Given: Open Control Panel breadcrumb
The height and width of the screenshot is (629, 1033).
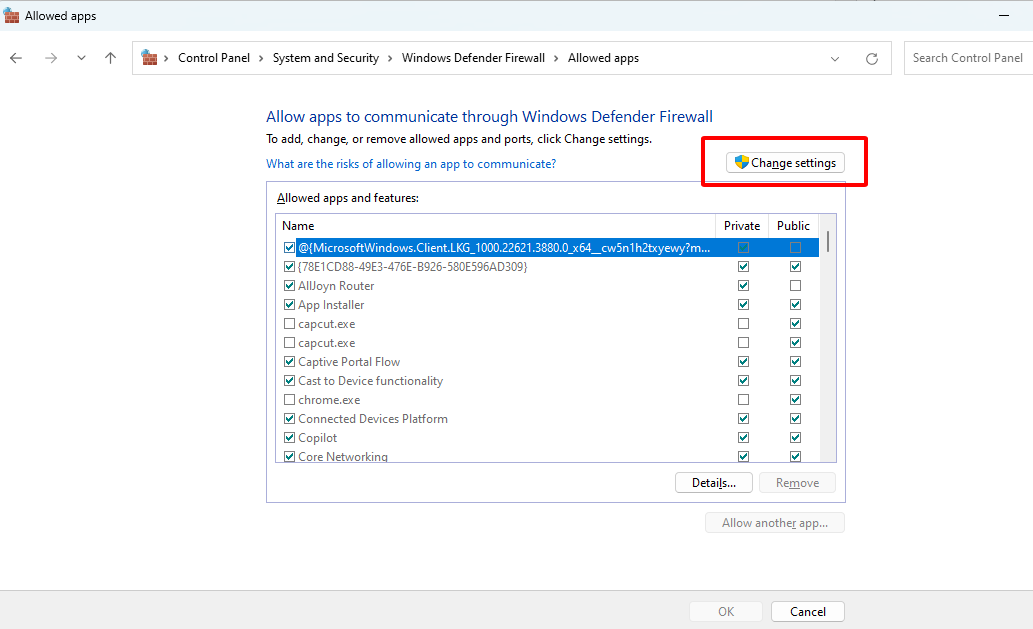Looking at the screenshot, I should tap(214, 58).
